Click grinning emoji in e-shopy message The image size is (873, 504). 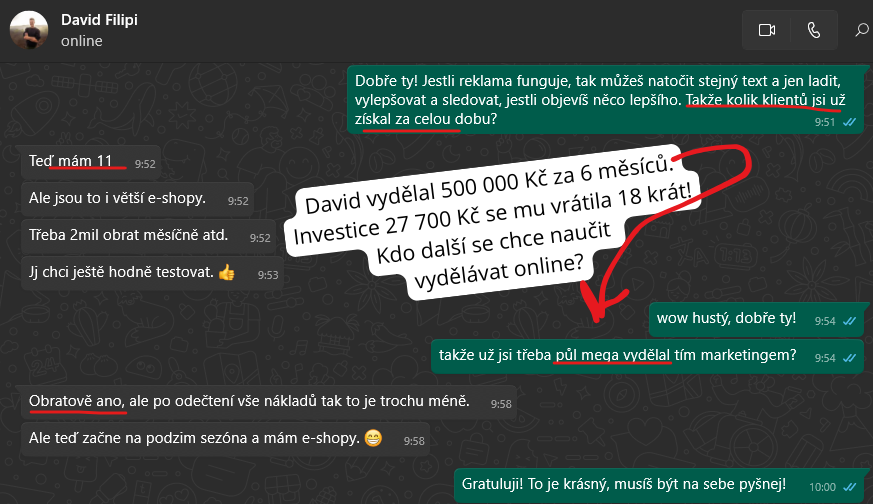point(373,438)
